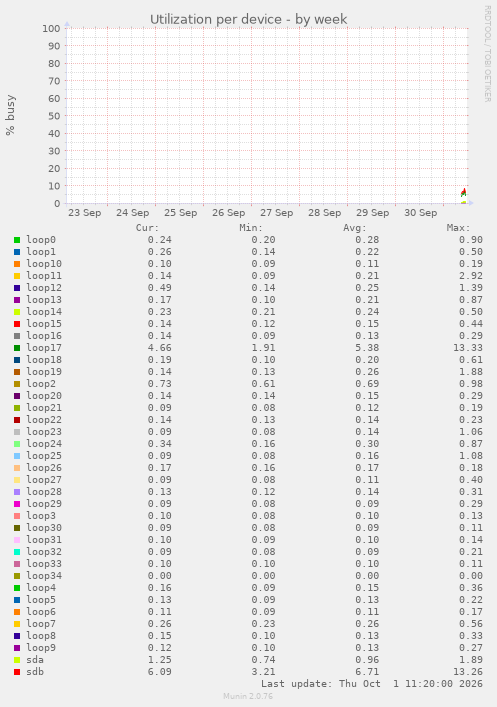Click sdb's Cur value 6.09
This screenshot has width=497, height=707.
coord(160,672)
